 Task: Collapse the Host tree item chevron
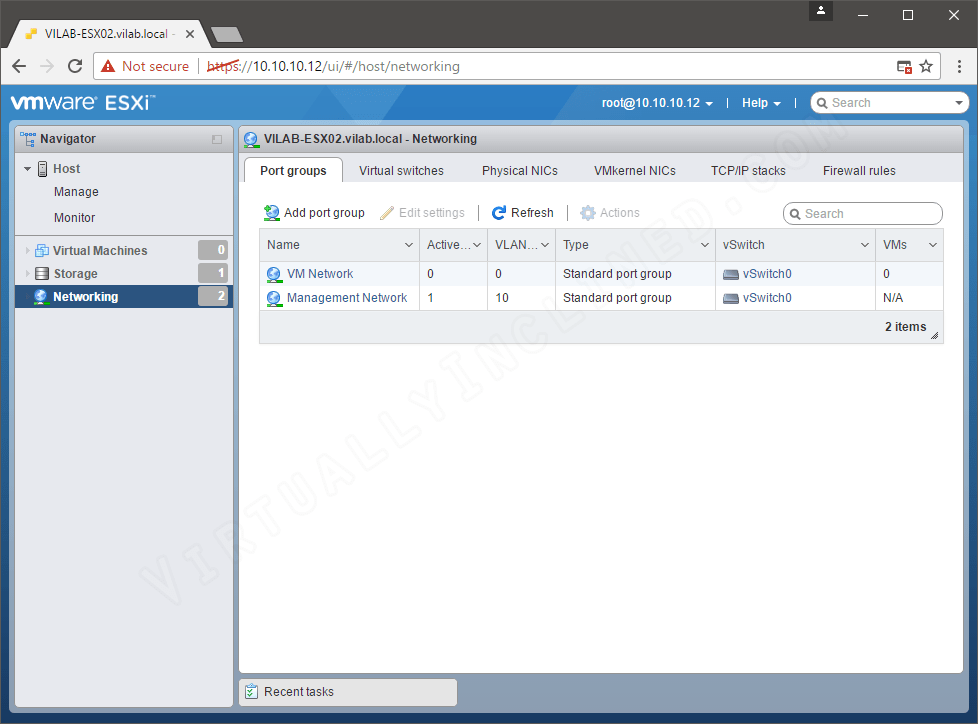(x=27, y=168)
